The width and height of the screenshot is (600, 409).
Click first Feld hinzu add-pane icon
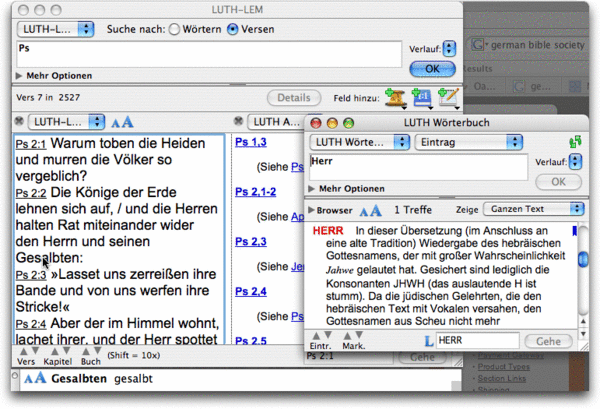394,97
